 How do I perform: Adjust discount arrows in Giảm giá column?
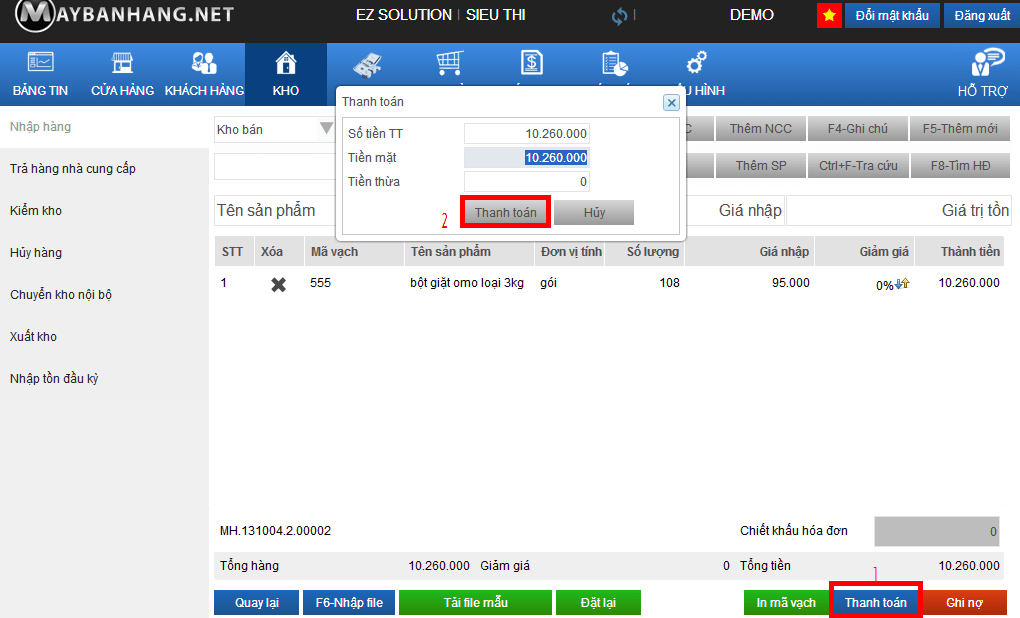pyautogui.click(x=903, y=284)
